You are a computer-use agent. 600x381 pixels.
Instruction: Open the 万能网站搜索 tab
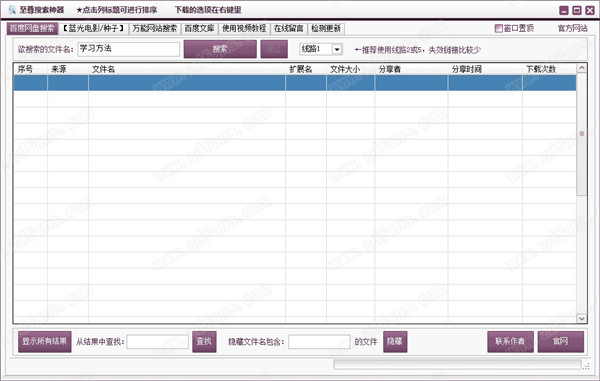pos(155,28)
